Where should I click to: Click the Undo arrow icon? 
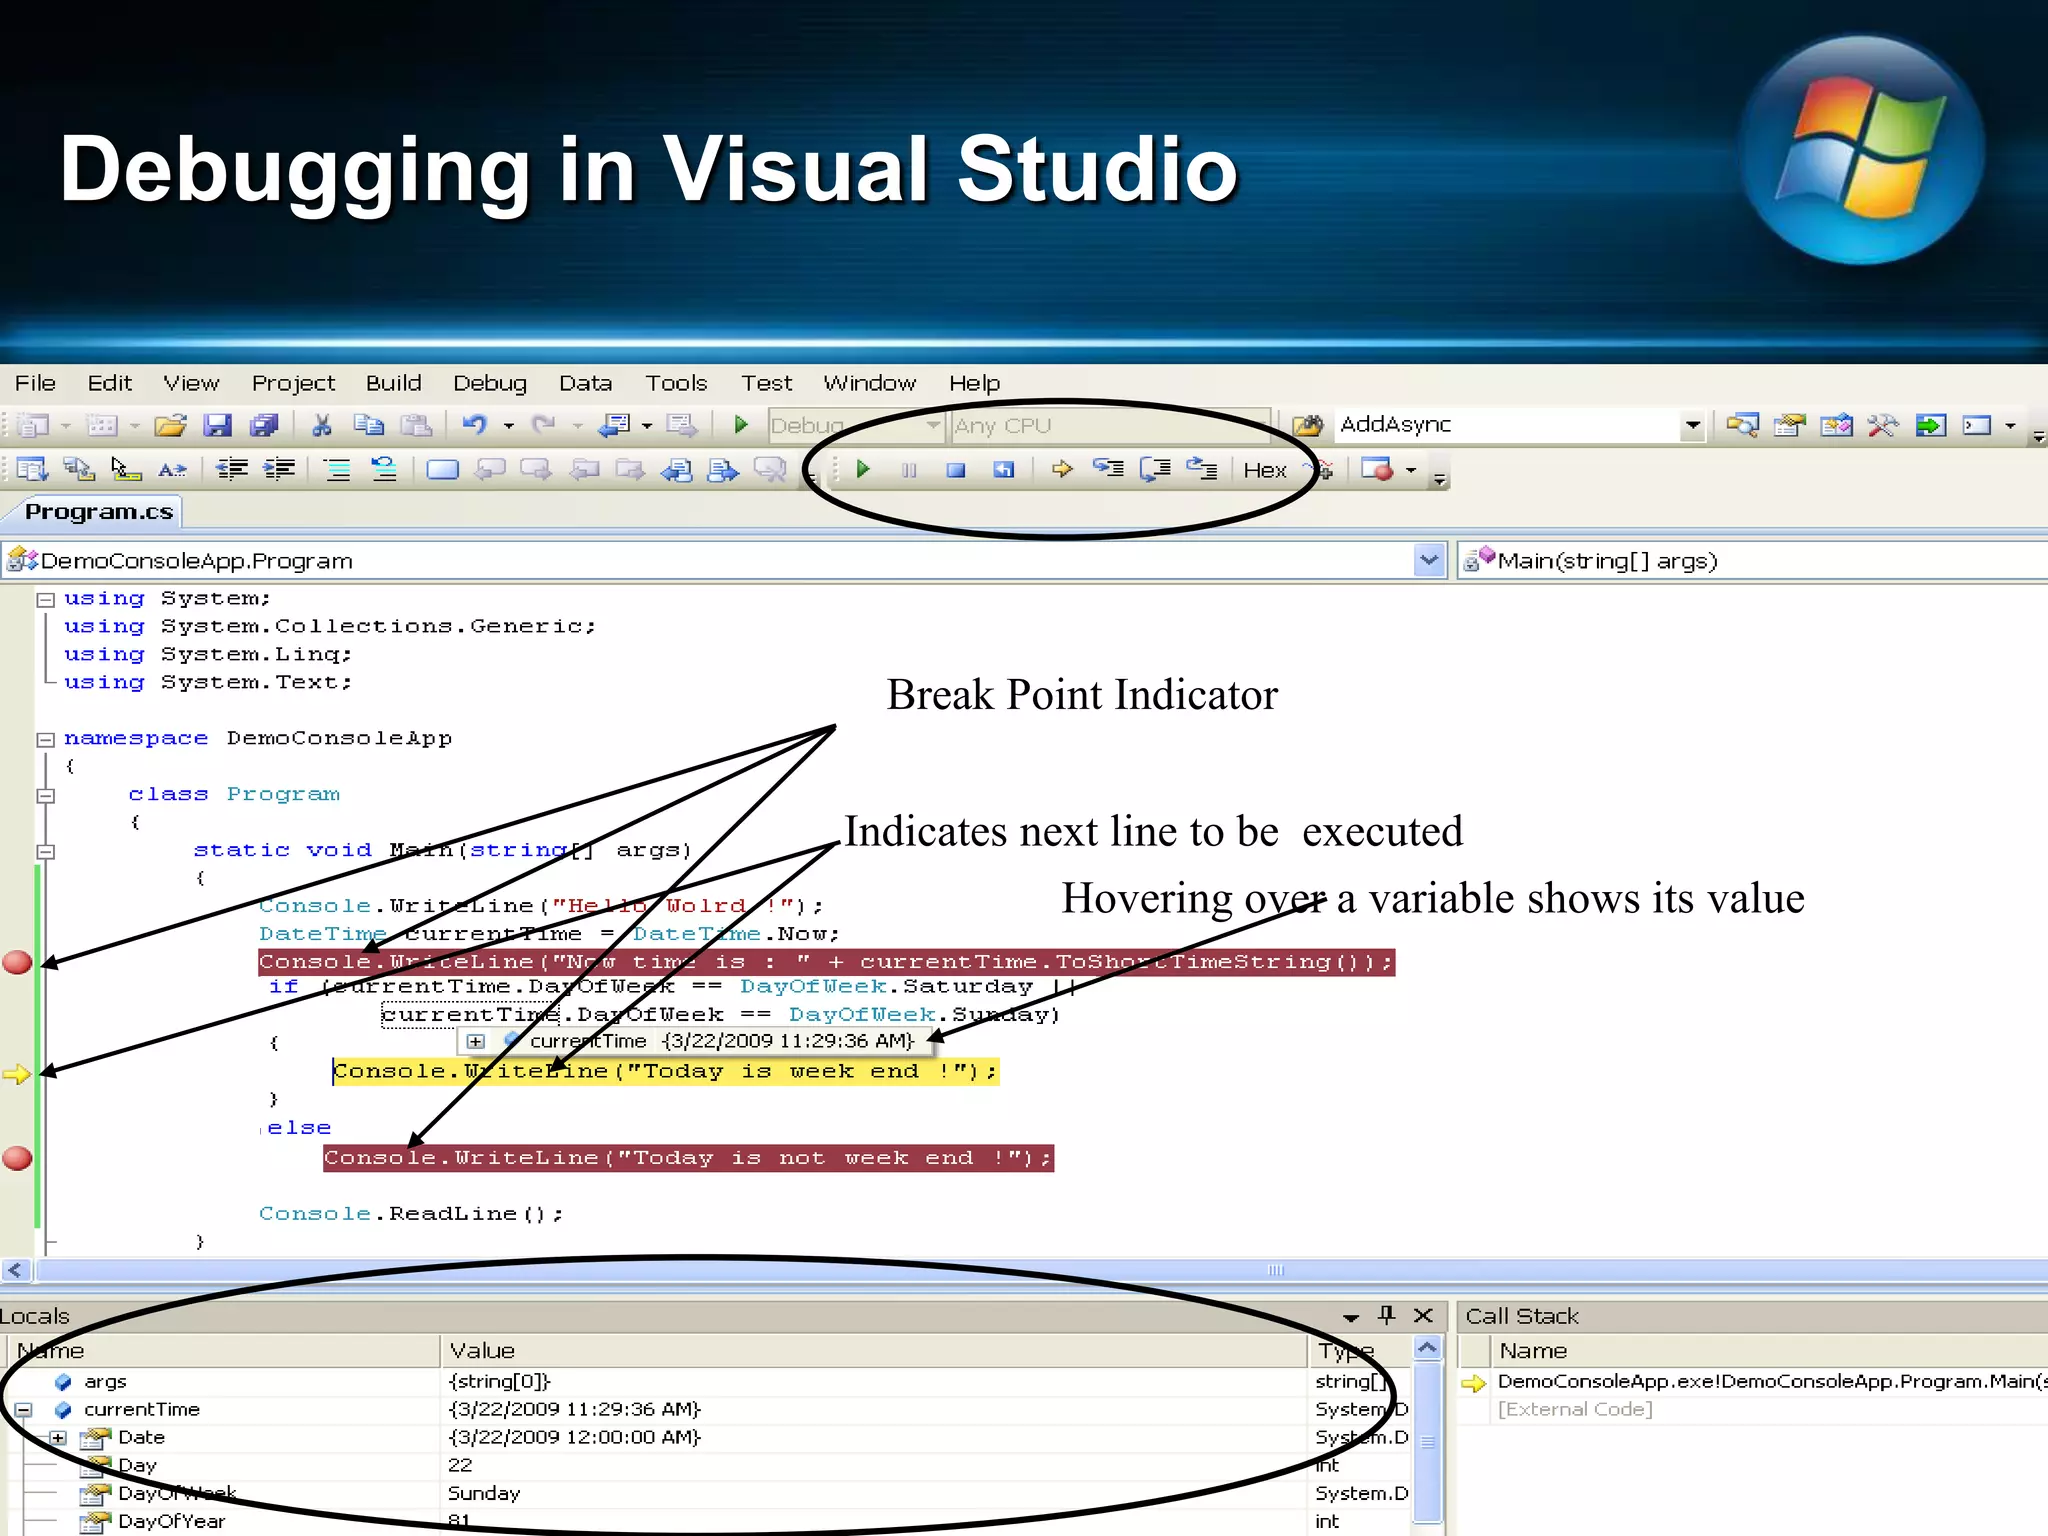pos(473,426)
